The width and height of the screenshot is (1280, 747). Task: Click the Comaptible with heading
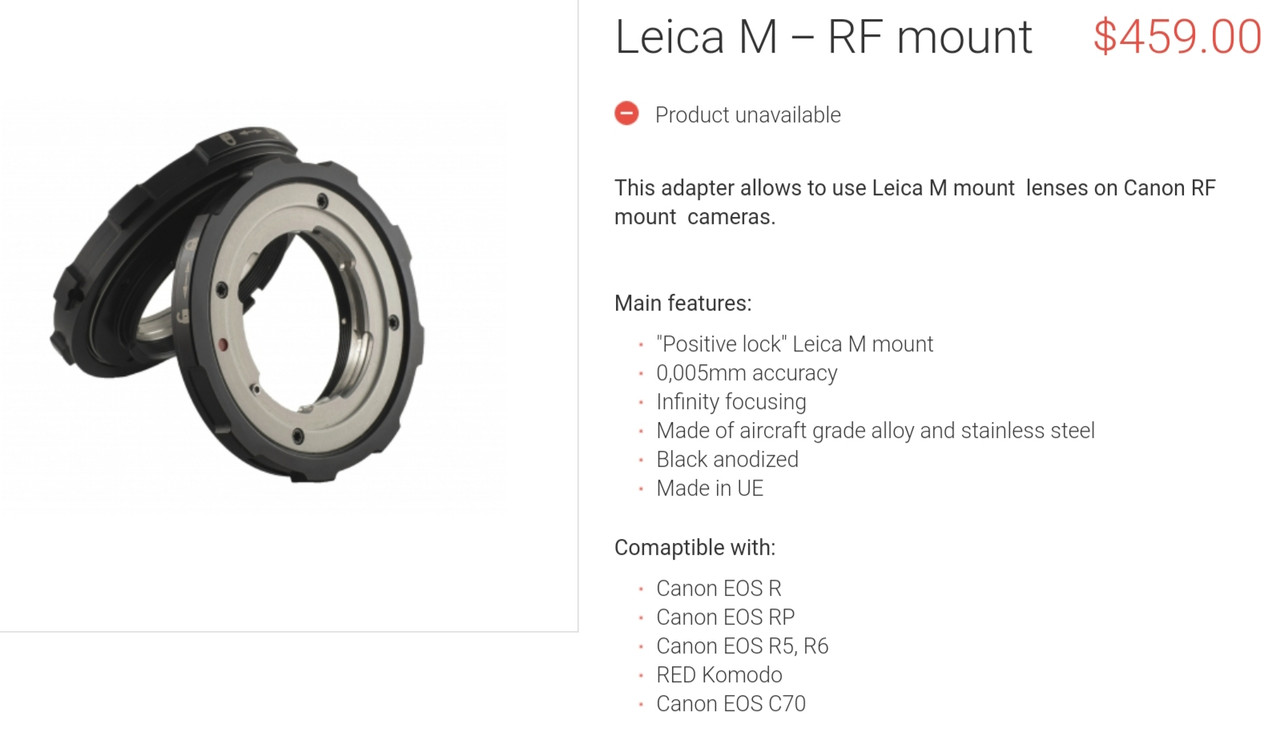tap(695, 548)
